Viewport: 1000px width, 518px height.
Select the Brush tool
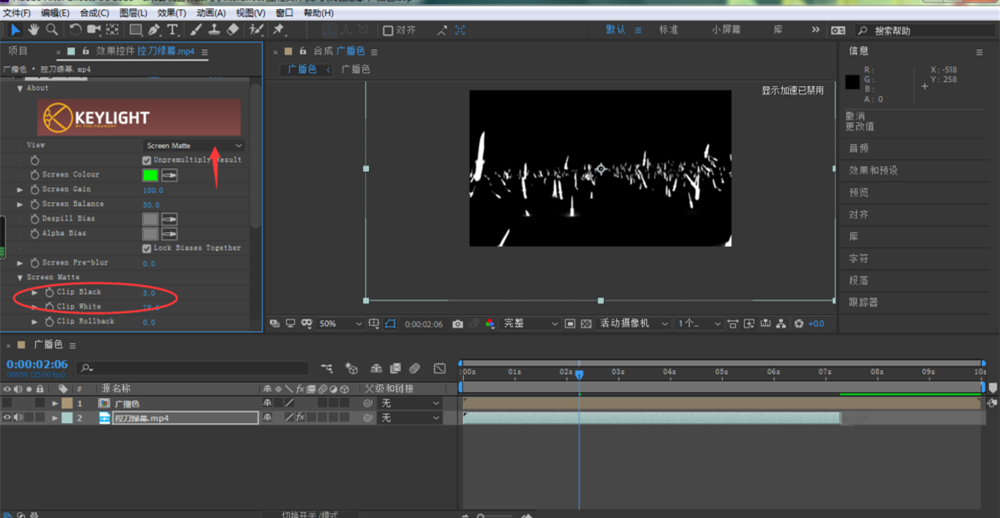[x=195, y=30]
